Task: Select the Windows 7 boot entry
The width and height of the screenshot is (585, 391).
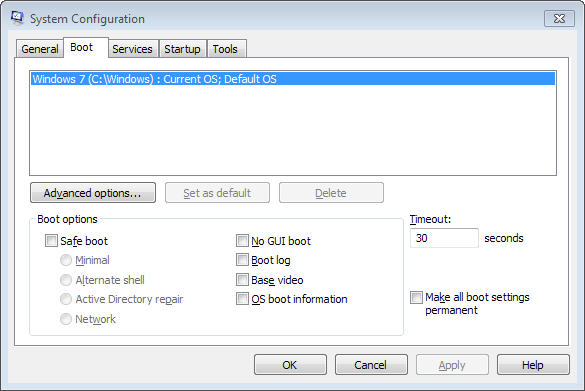Action: [293, 79]
